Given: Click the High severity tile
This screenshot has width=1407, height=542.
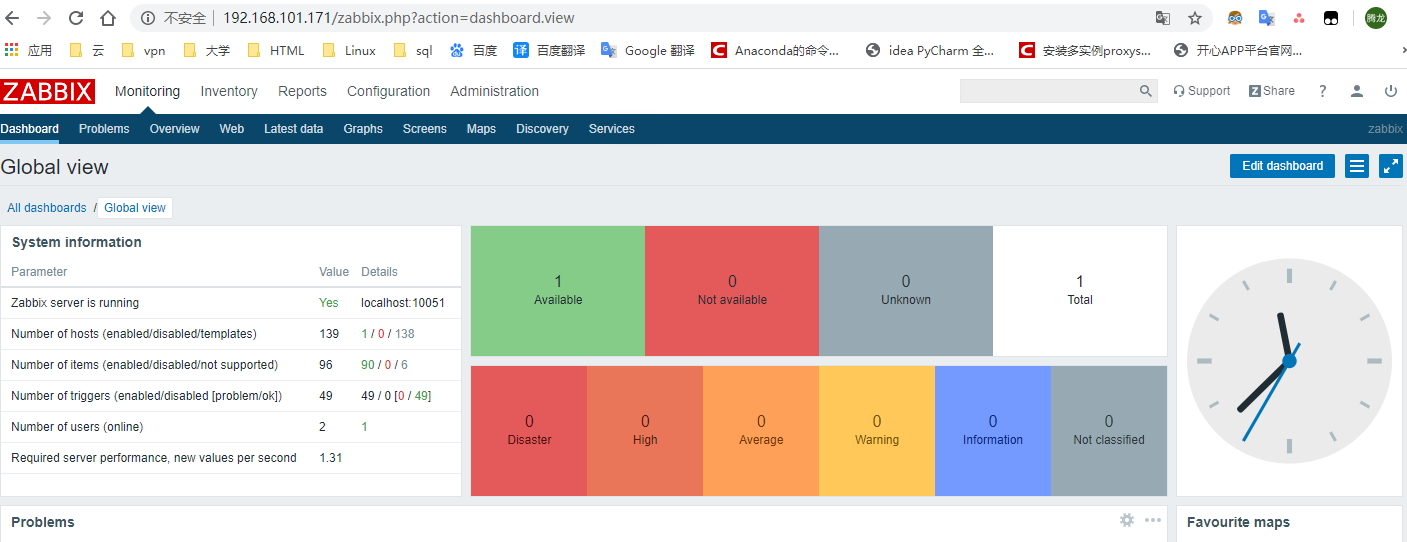Looking at the screenshot, I should 645,431.
